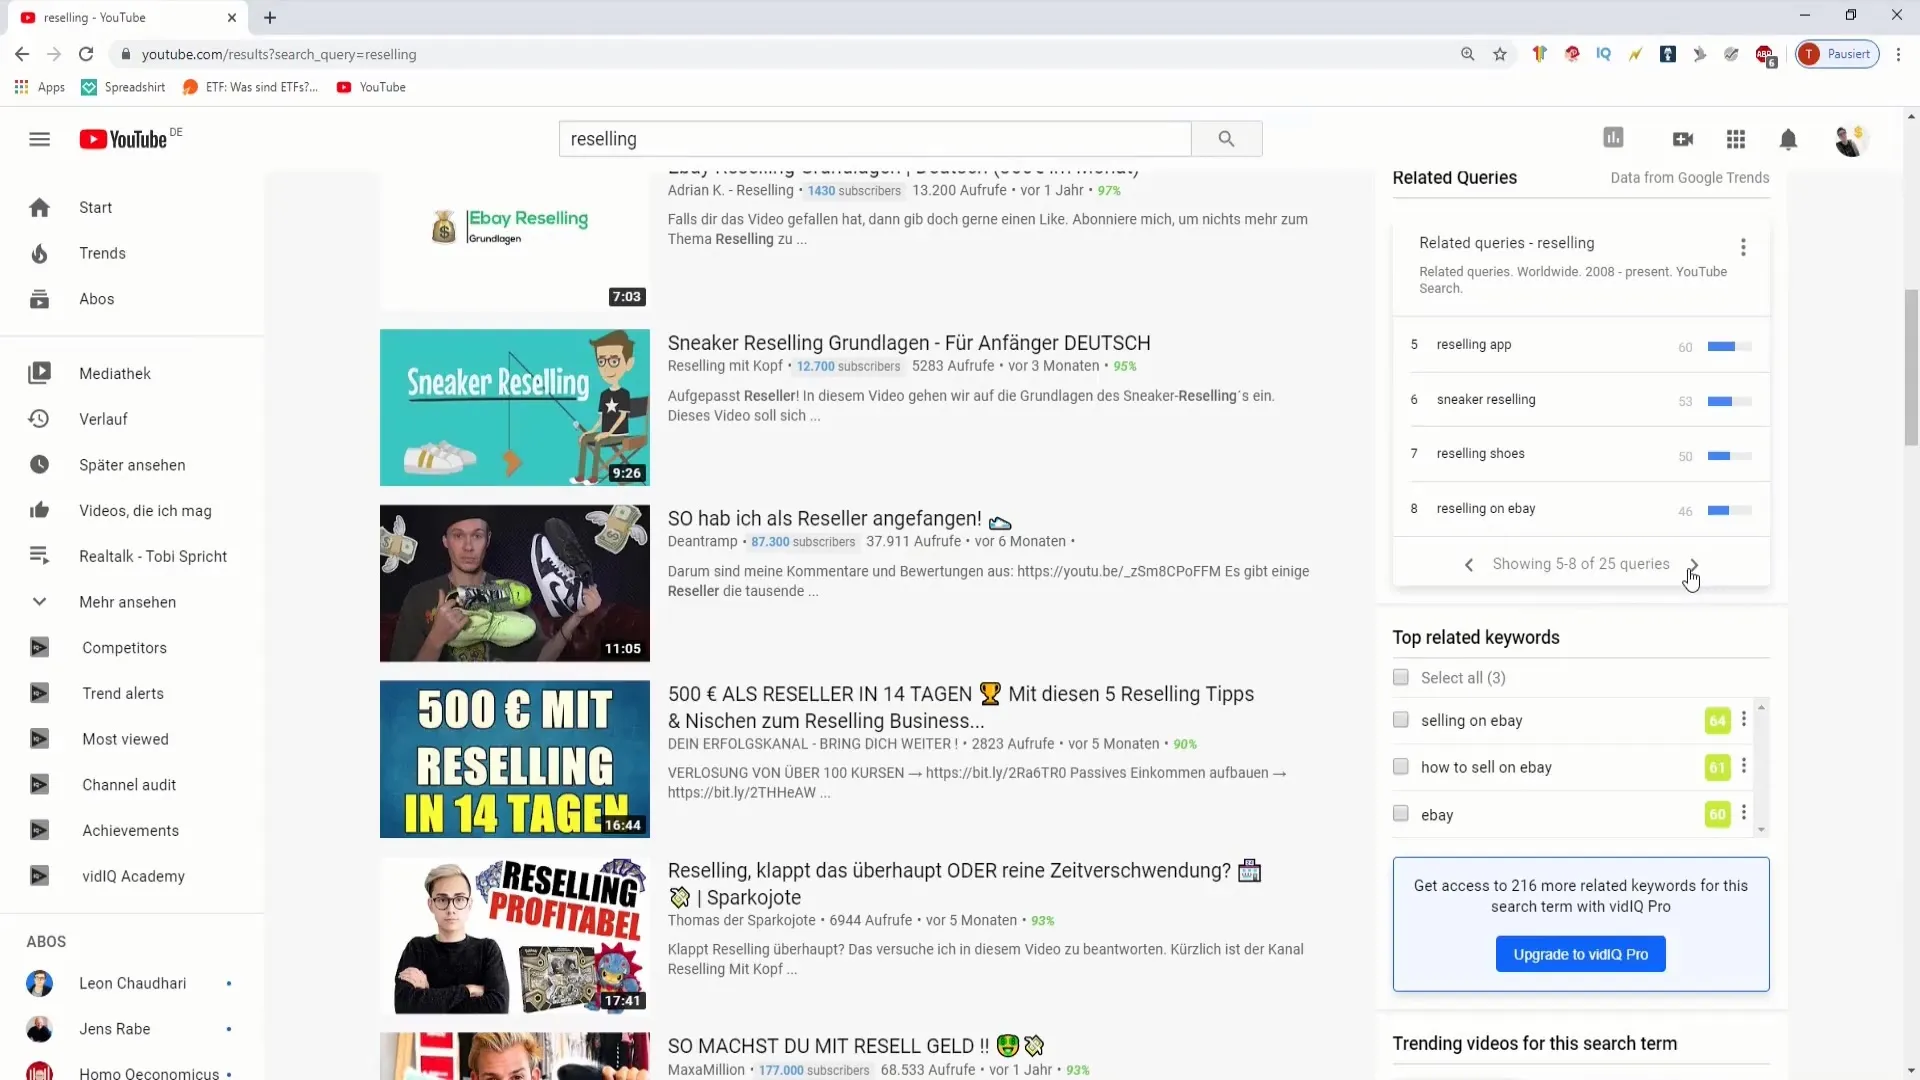
Task: Open options for selling on ebay keyword
Action: pos(1744,719)
